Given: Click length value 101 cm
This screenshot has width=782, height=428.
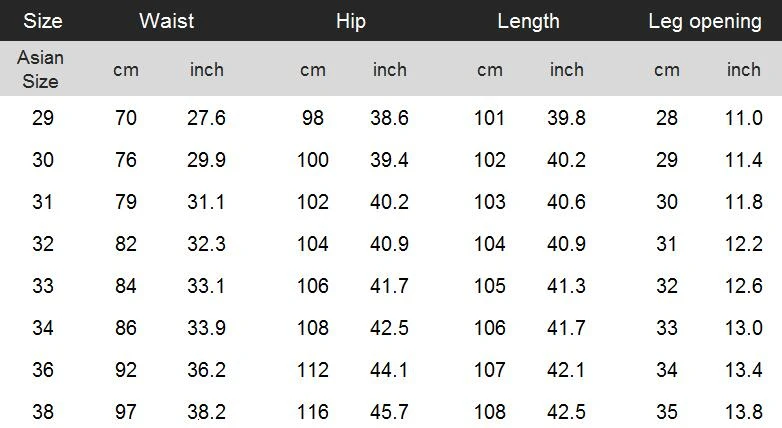Looking at the screenshot, I should 489,118.
